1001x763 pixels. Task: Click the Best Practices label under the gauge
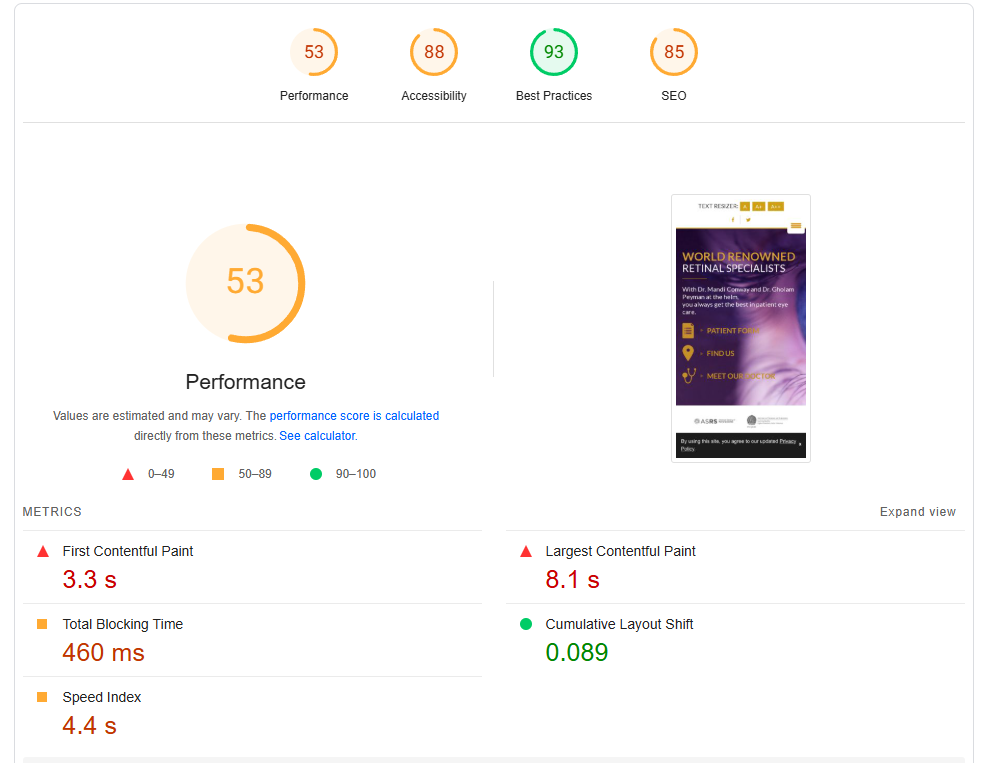(553, 96)
